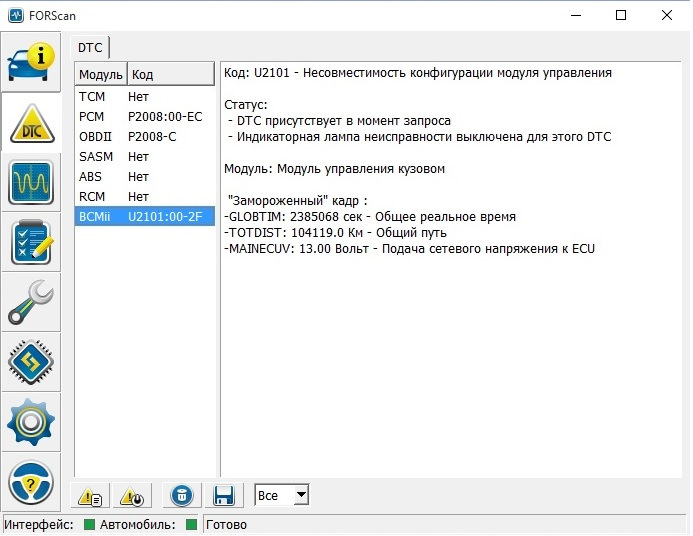Viewport: 693px width, 536px height.
Task: Open the help steering wheel icon
Action: [x=31, y=482]
